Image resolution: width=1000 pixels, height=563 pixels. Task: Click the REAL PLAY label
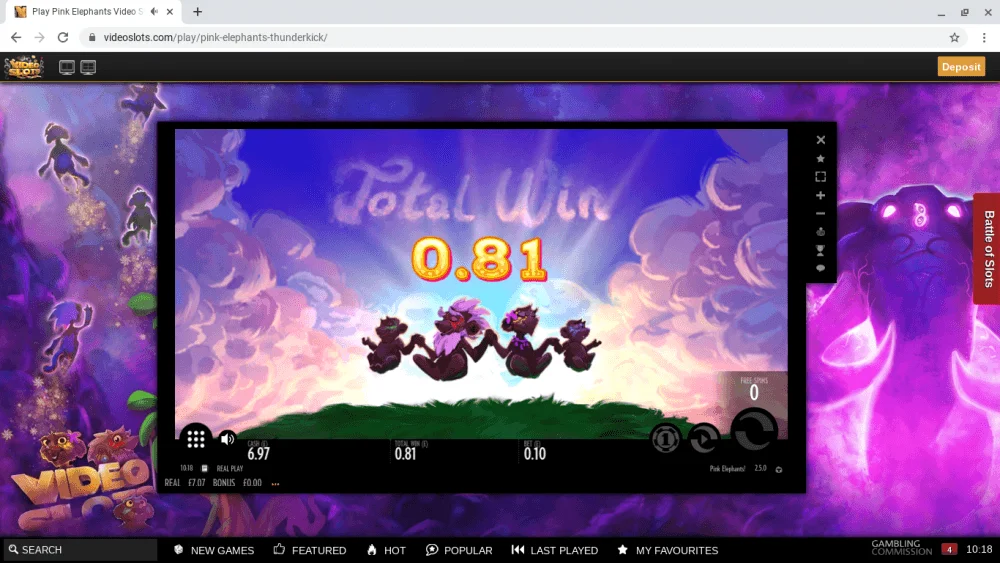click(230, 469)
